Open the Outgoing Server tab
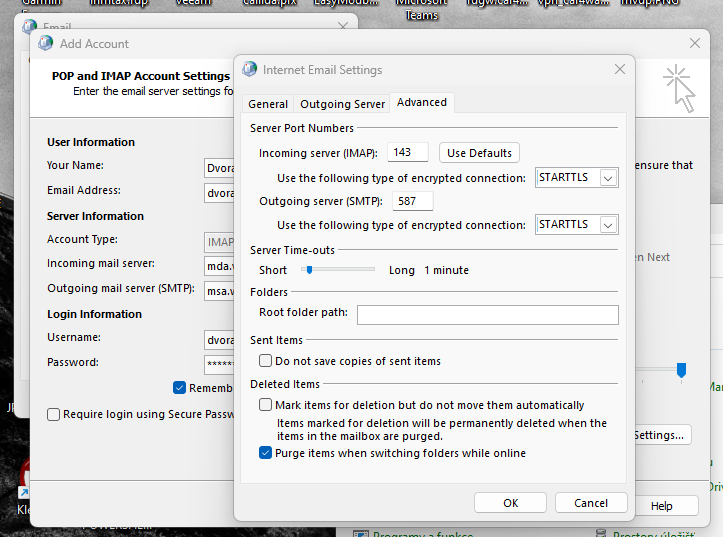The image size is (723, 537). [342, 104]
